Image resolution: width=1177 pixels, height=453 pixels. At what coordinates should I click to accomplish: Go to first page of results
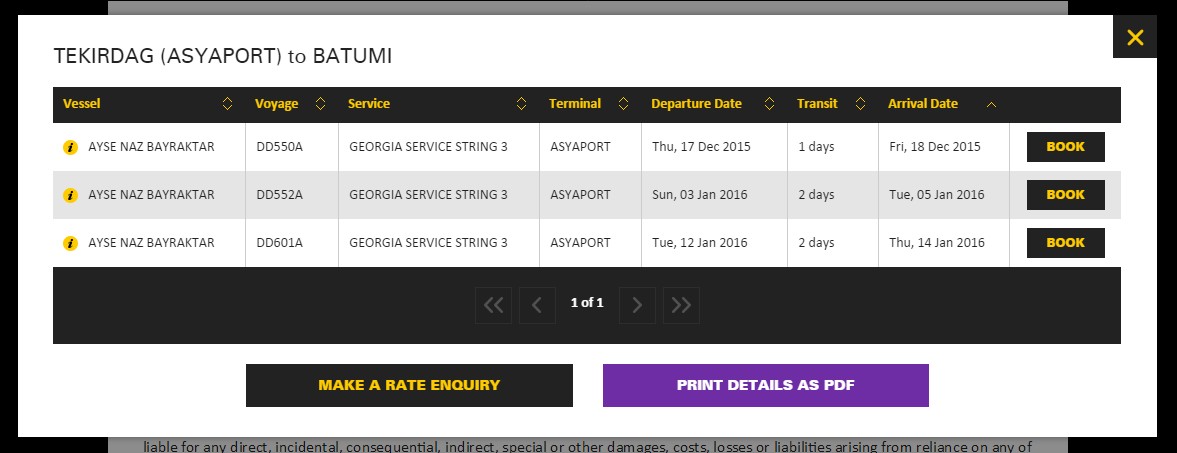pos(493,305)
